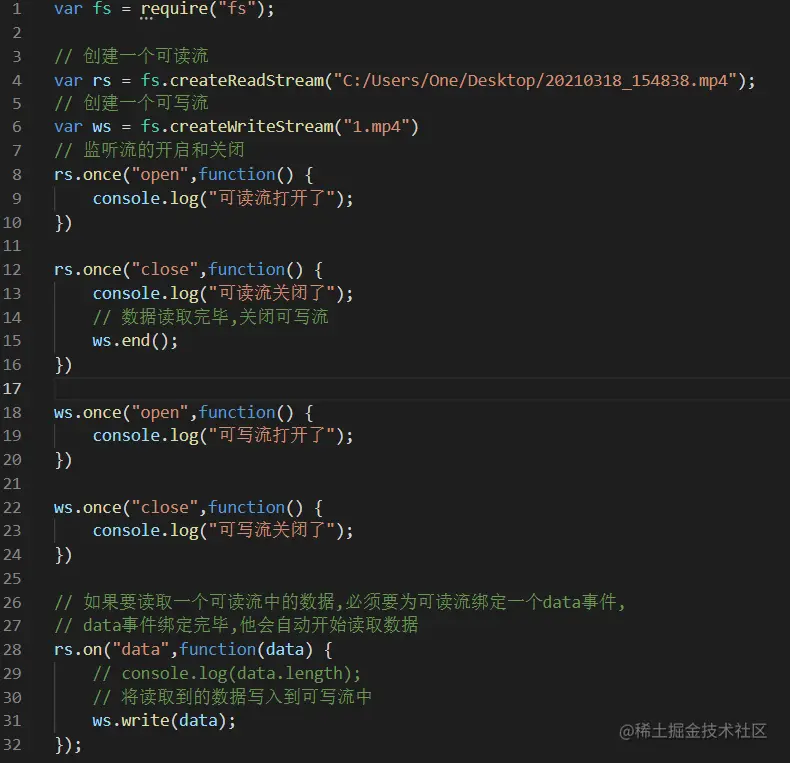The image size is (790, 763).
Task: Click the string "可写流关闭了" on line 23
Action: coord(272,531)
